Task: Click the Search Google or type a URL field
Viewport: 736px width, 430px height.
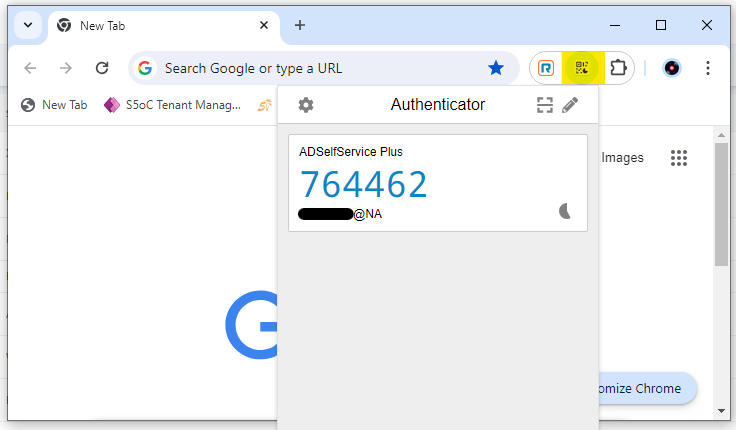Action: pyautogui.click(x=324, y=68)
